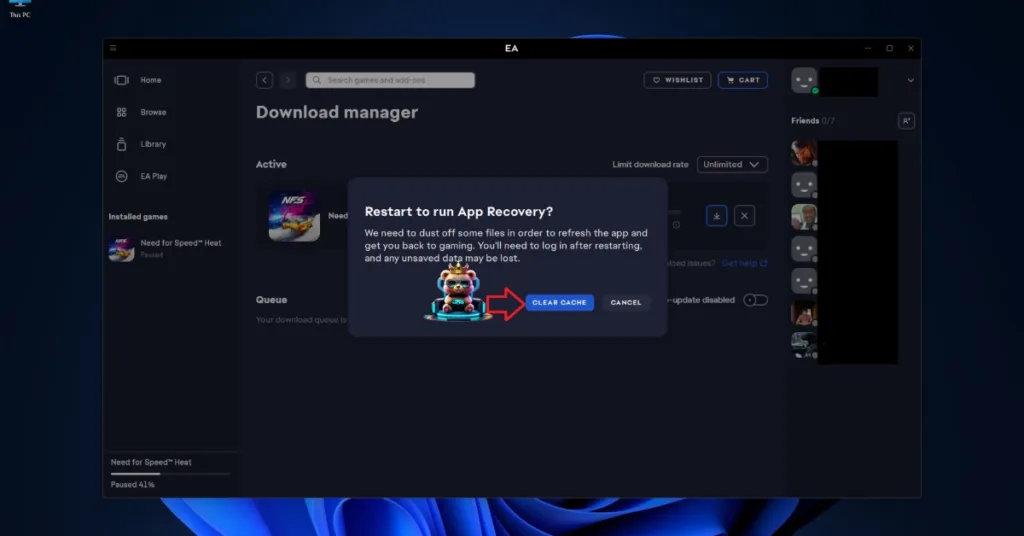The image size is (1024, 536).
Task: Click the download info icon in Active row
Action: click(x=676, y=225)
